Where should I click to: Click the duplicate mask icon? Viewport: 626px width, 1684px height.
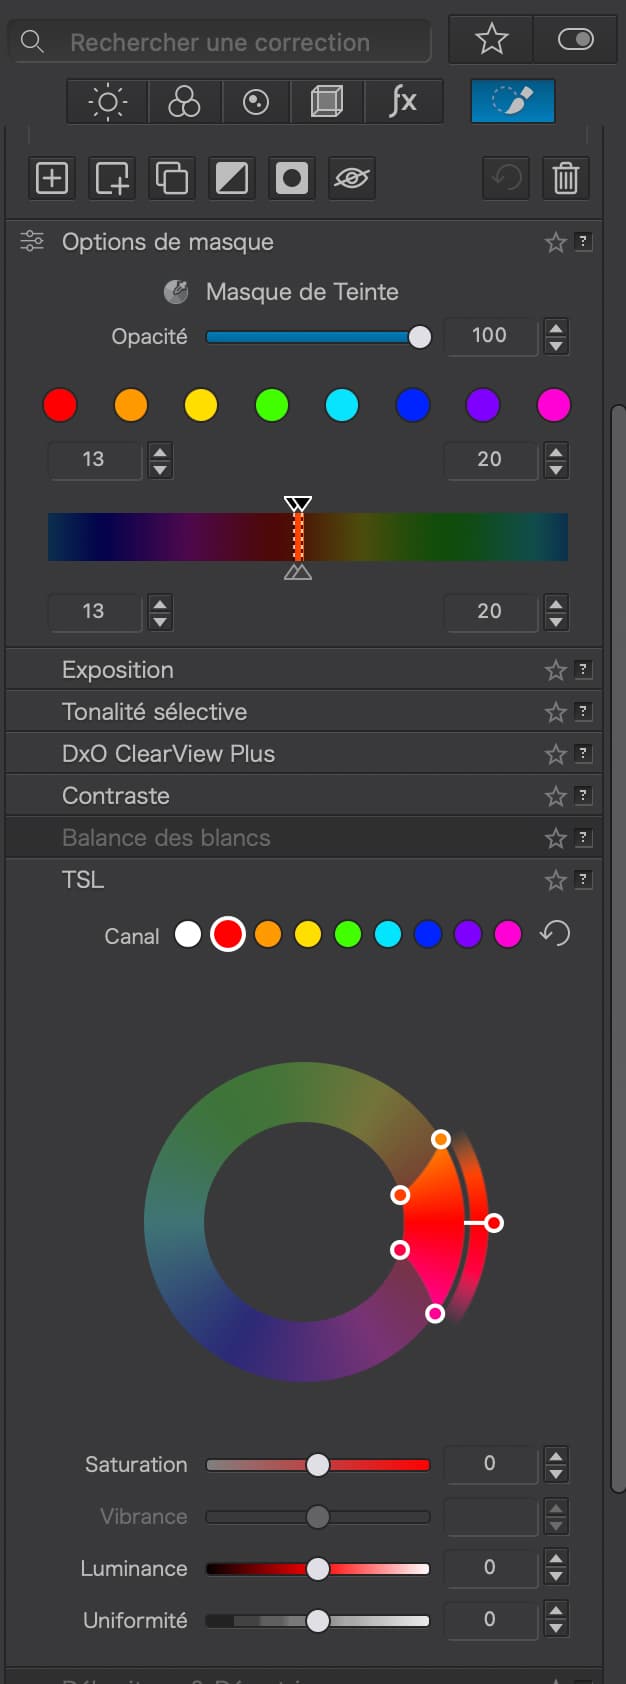click(172, 178)
